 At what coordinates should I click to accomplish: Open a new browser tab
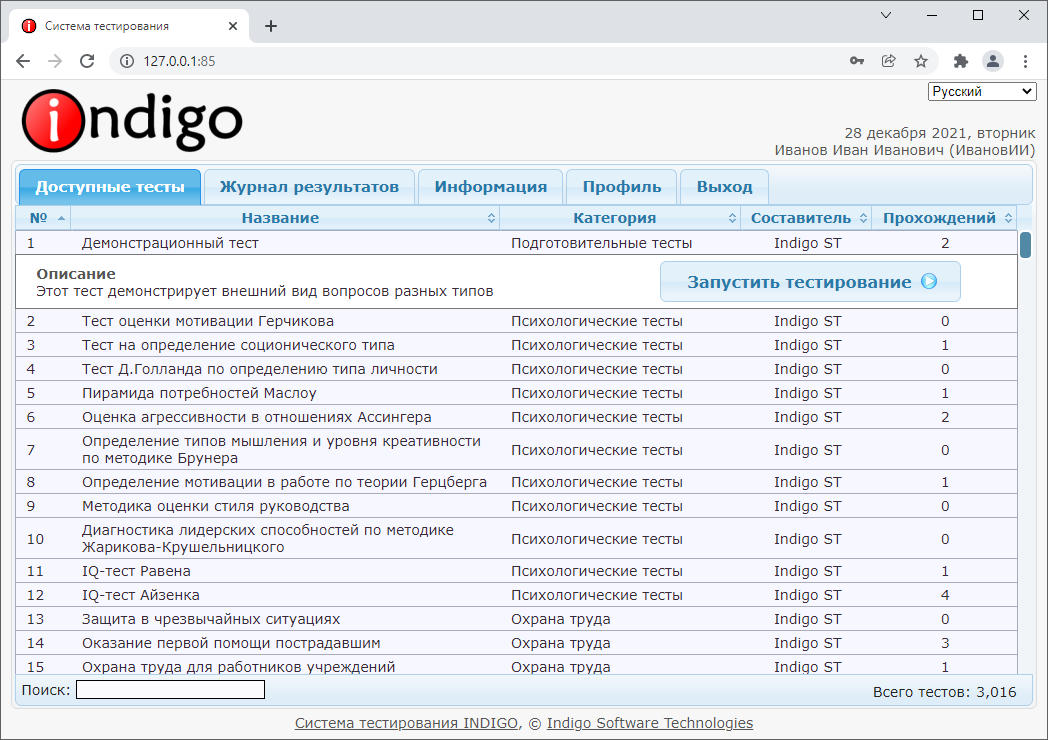271,26
